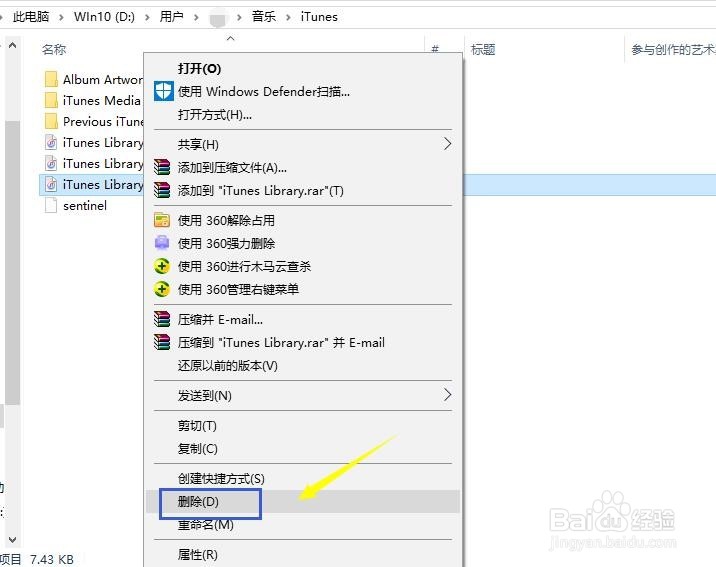Viewport: 716px width, 567px height.
Task: Sort by the 标题 column header
Action: [x=483, y=49]
